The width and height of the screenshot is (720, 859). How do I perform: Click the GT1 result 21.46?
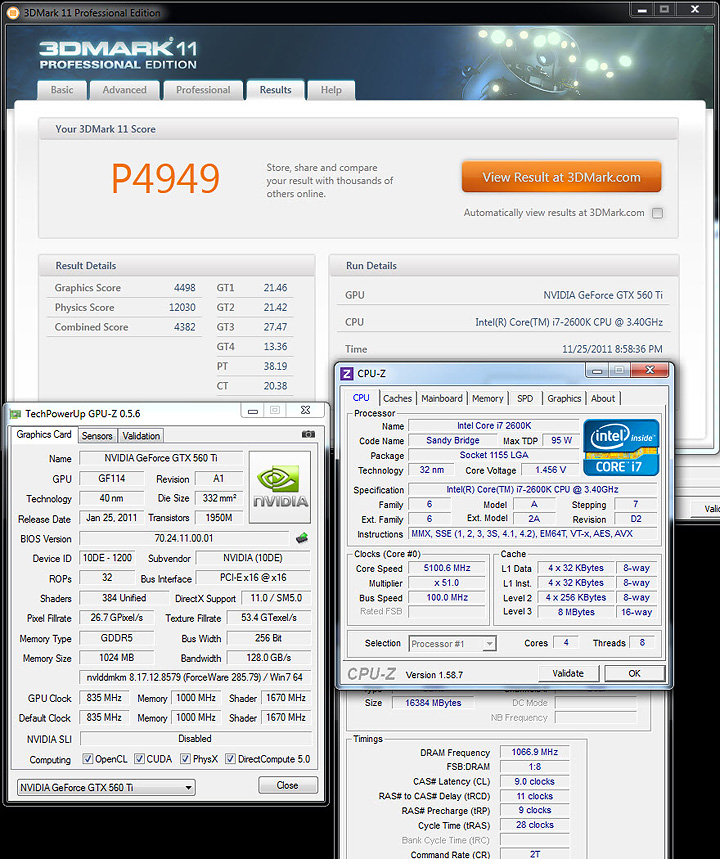pyautogui.click(x=275, y=288)
